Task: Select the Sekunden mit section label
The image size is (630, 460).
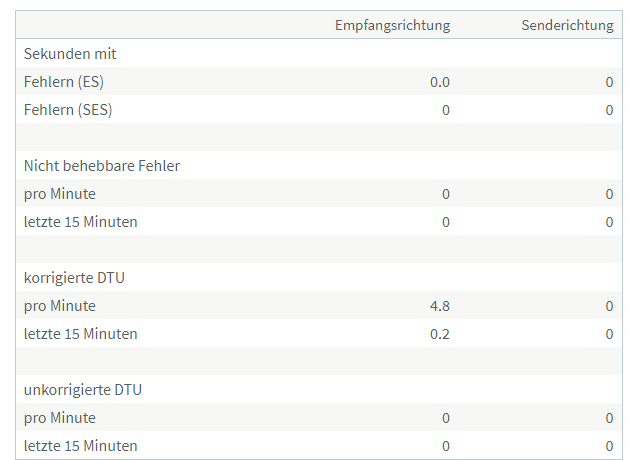Action: pos(70,53)
